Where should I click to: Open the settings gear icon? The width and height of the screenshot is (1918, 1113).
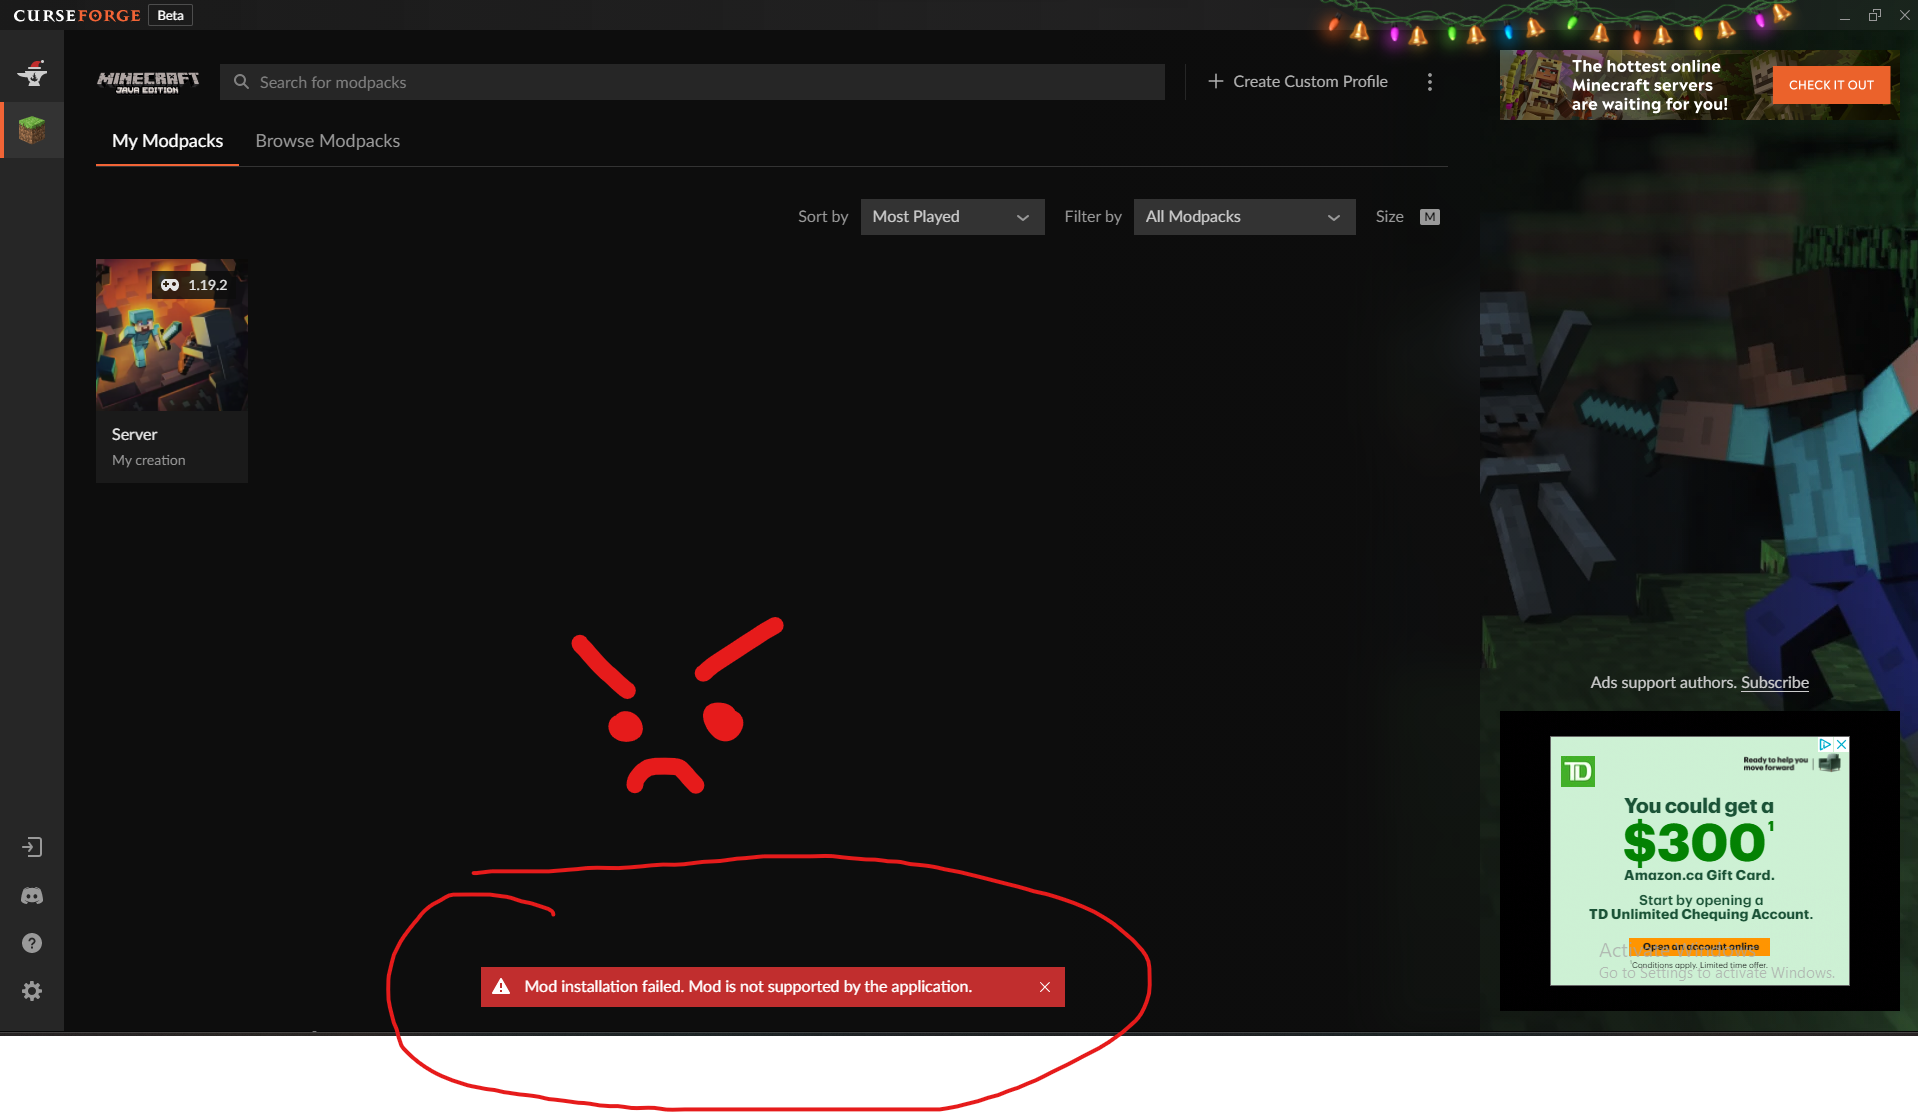click(x=32, y=991)
